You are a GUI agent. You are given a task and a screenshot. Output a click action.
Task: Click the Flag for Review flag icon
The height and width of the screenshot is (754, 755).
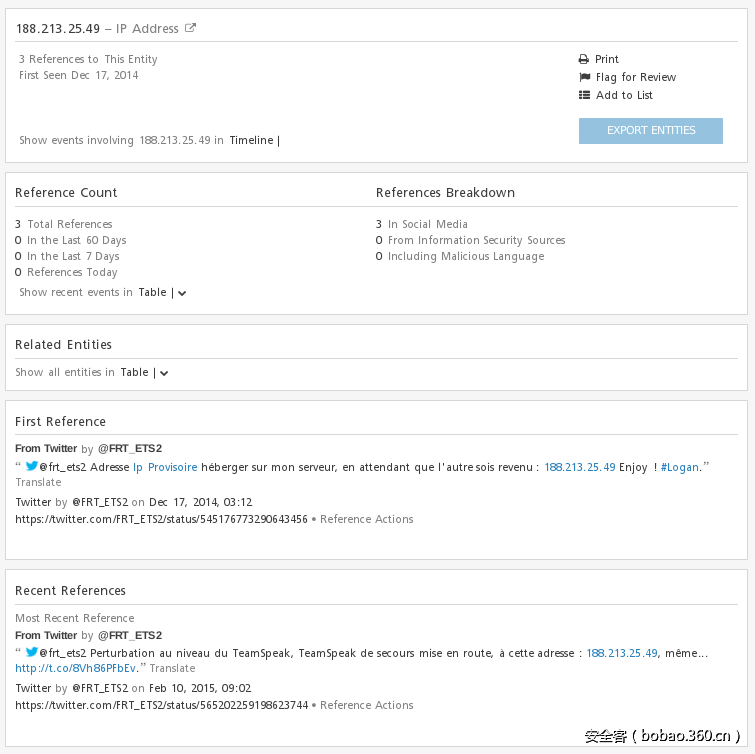click(x=584, y=77)
